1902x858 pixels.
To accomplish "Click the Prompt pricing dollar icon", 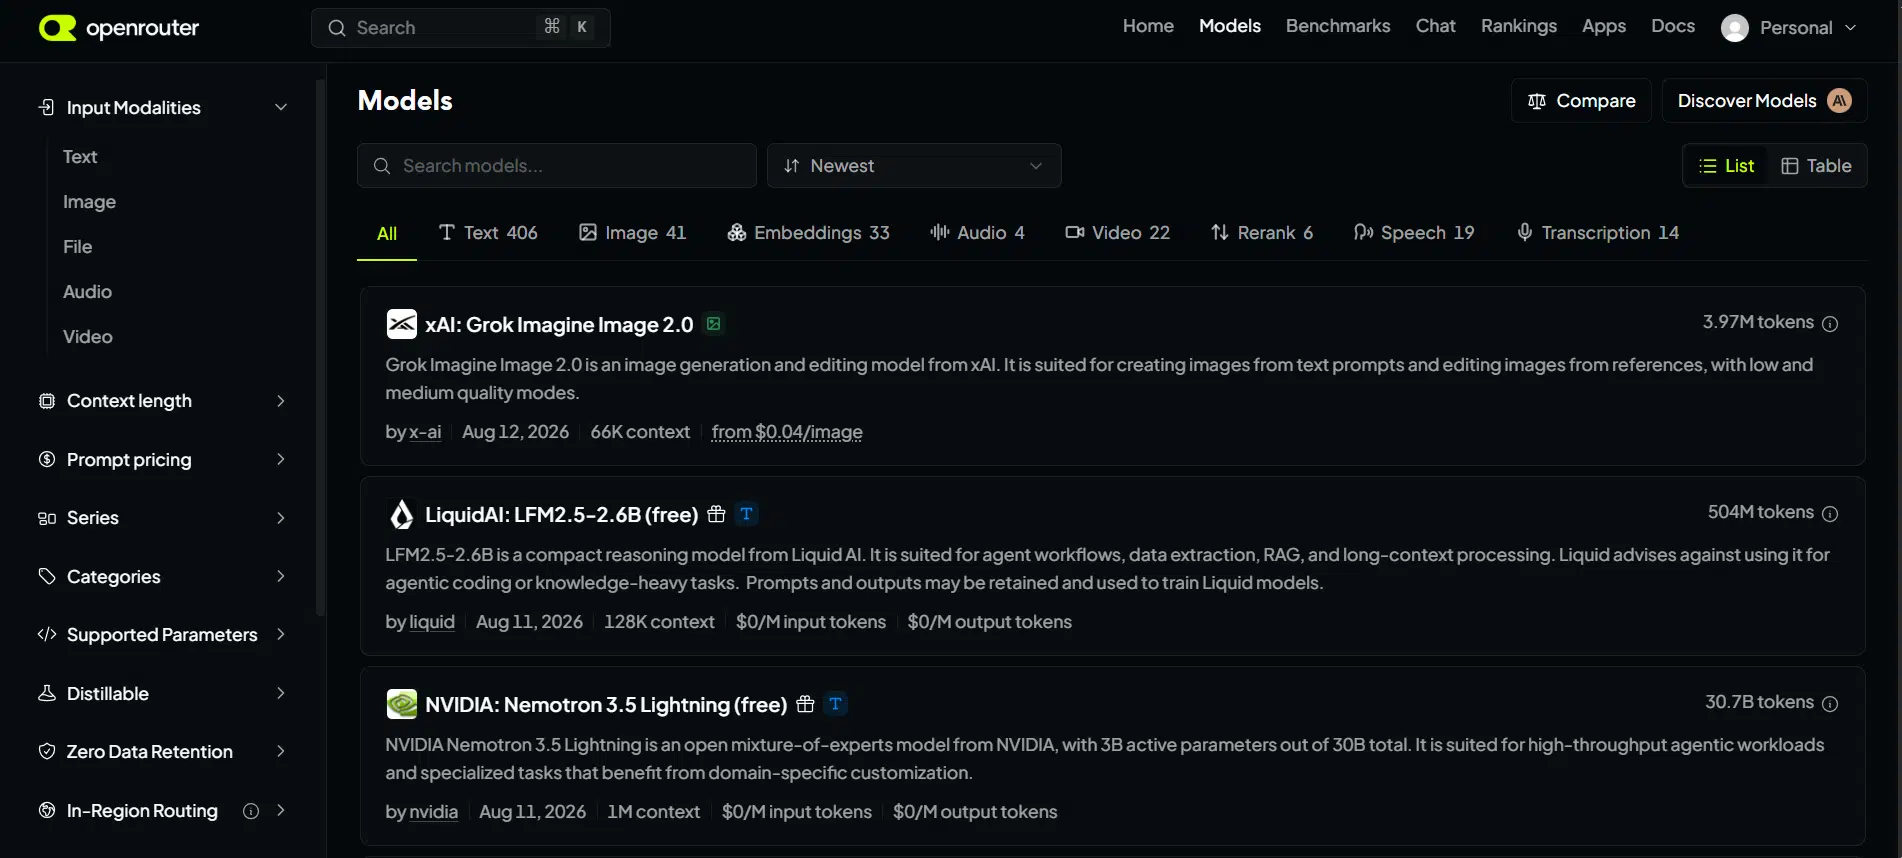I will pos(46,459).
